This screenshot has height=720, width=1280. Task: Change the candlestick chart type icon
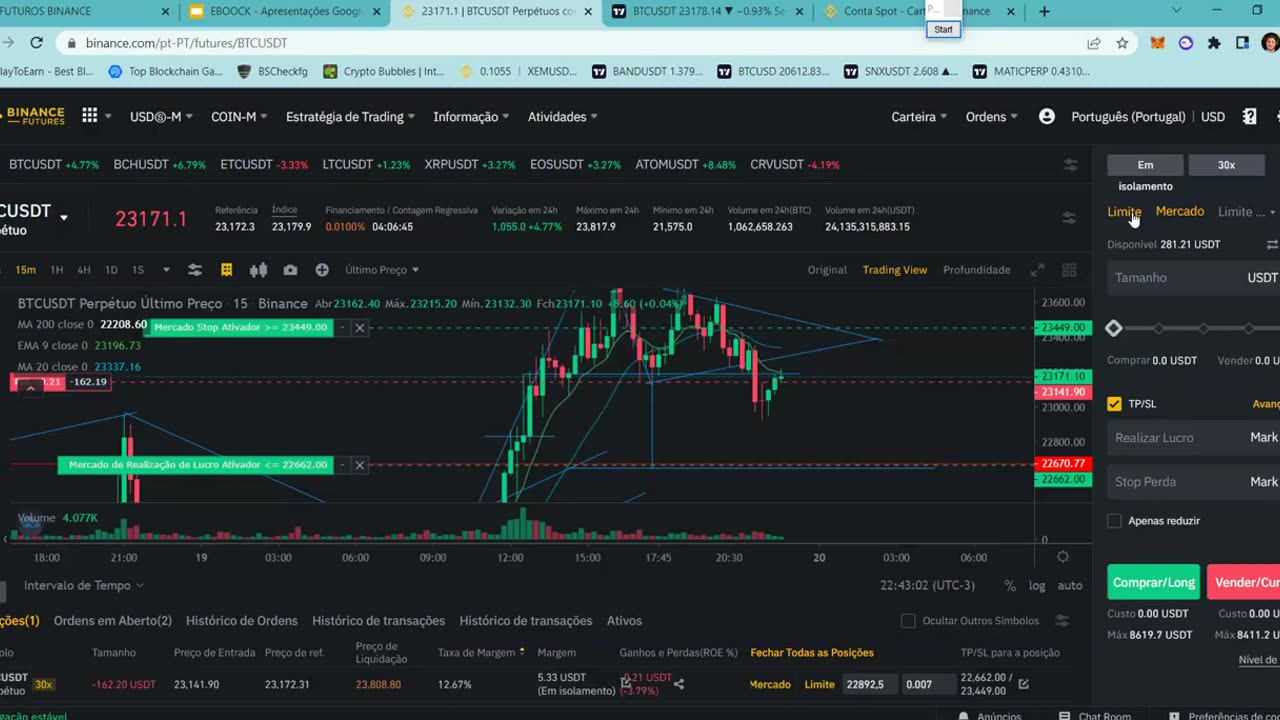coord(258,270)
